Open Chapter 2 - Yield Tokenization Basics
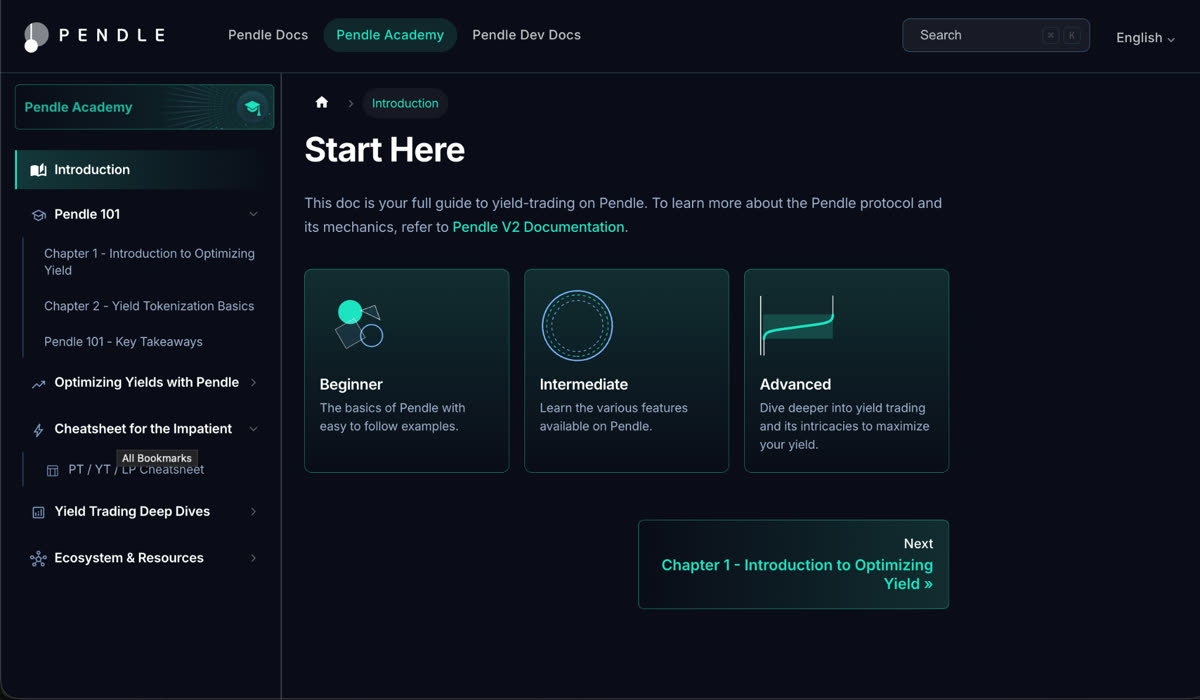This screenshot has height=700, width=1200. pos(149,306)
